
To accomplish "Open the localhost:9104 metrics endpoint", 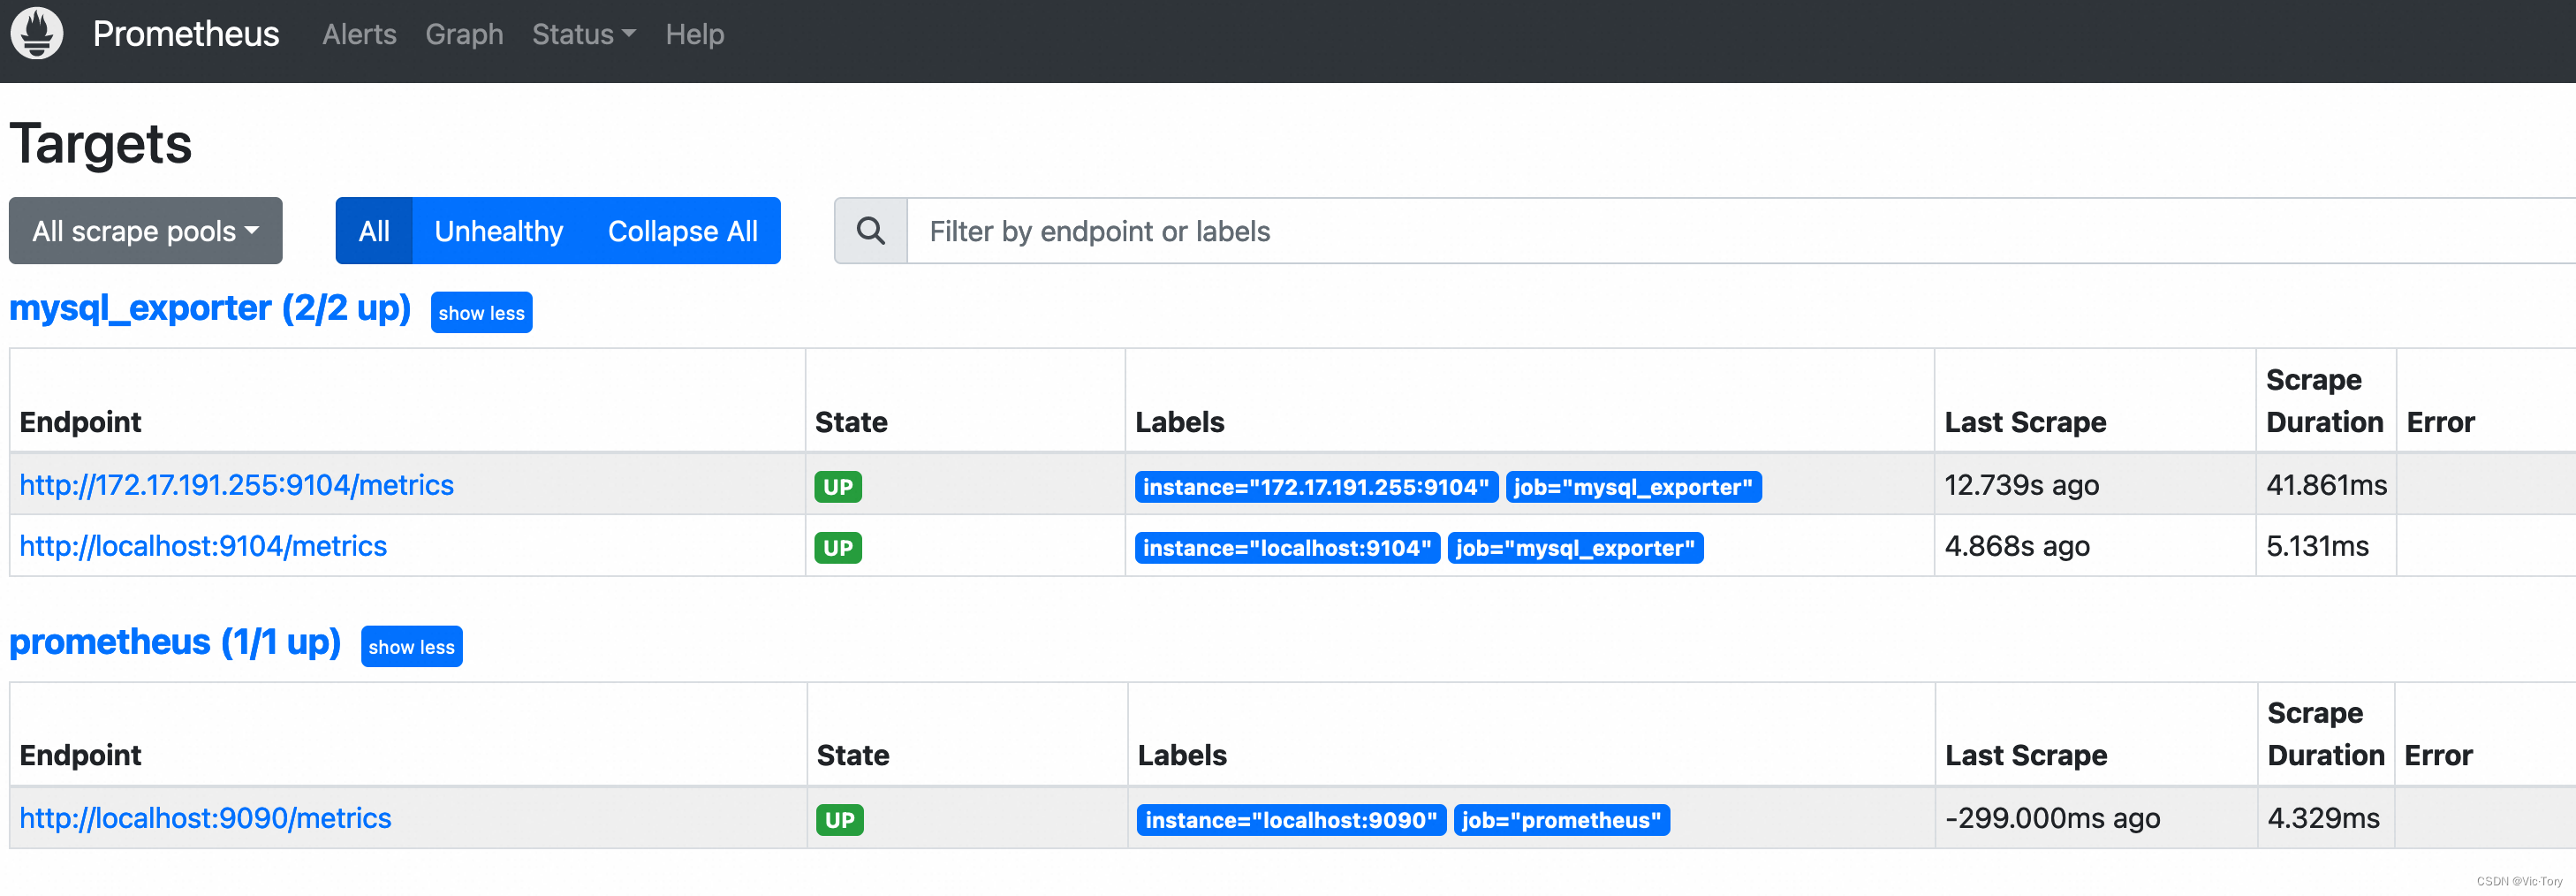I will 203,546.
